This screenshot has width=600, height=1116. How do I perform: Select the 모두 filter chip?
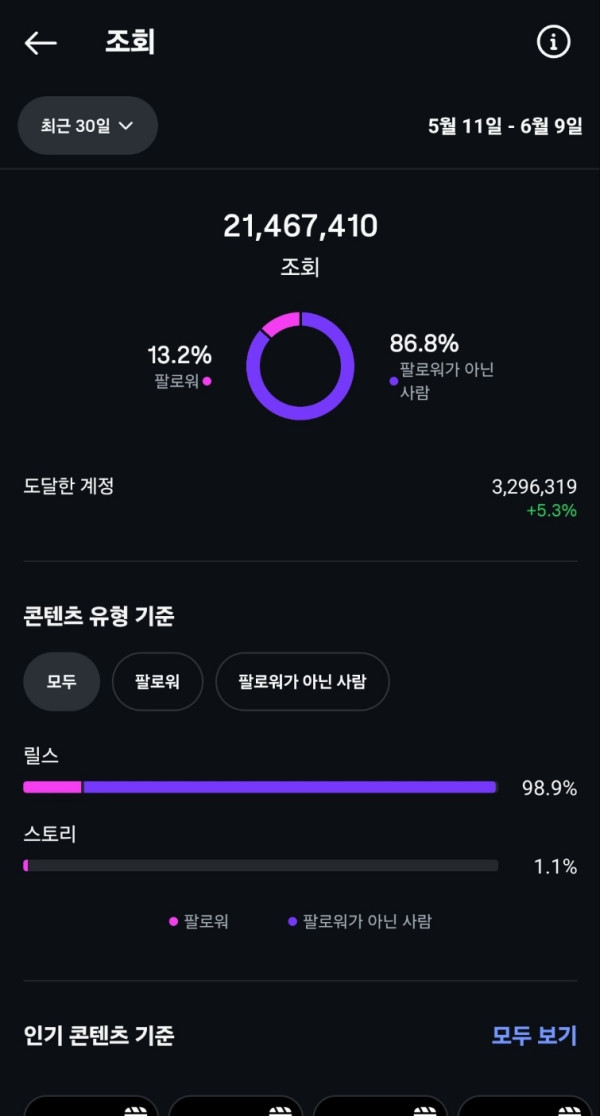[x=61, y=682]
